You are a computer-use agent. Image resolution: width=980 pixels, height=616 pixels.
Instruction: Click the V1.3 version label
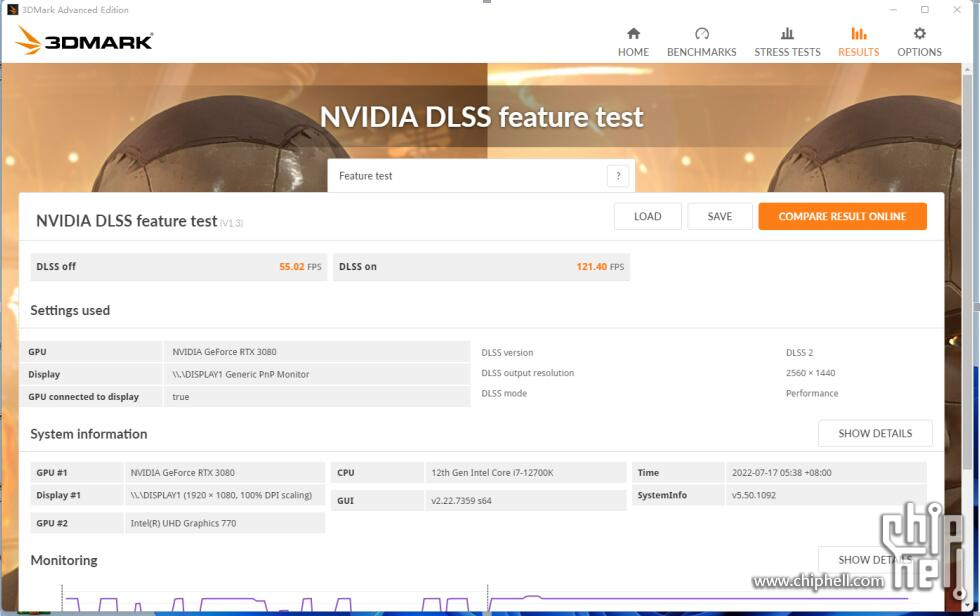pos(231,223)
